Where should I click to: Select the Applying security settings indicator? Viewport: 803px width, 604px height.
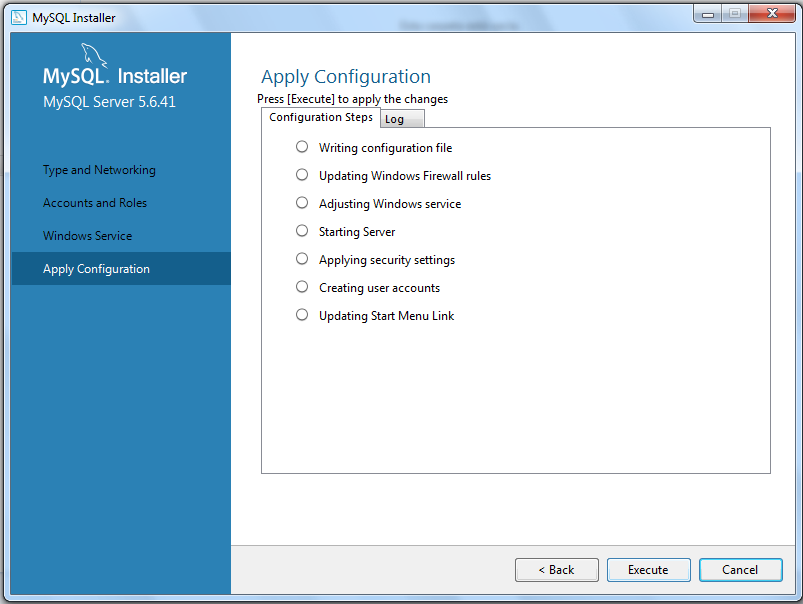coord(302,259)
